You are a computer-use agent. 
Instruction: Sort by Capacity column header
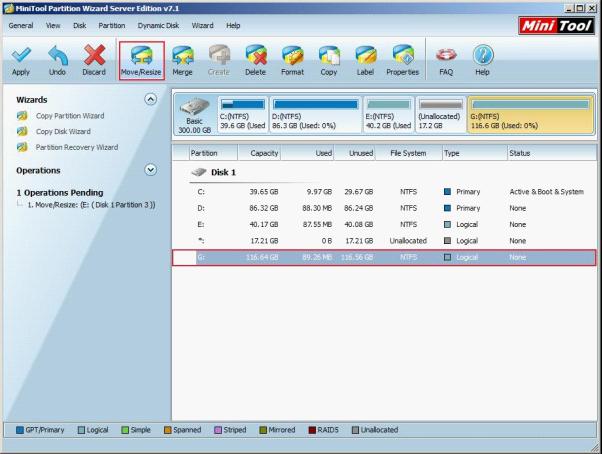(x=260, y=153)
